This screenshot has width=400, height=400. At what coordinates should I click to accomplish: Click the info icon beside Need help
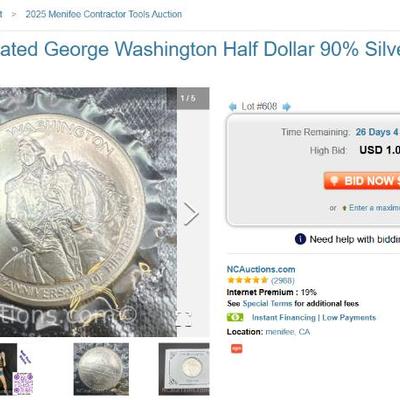[x=300, y=239]
